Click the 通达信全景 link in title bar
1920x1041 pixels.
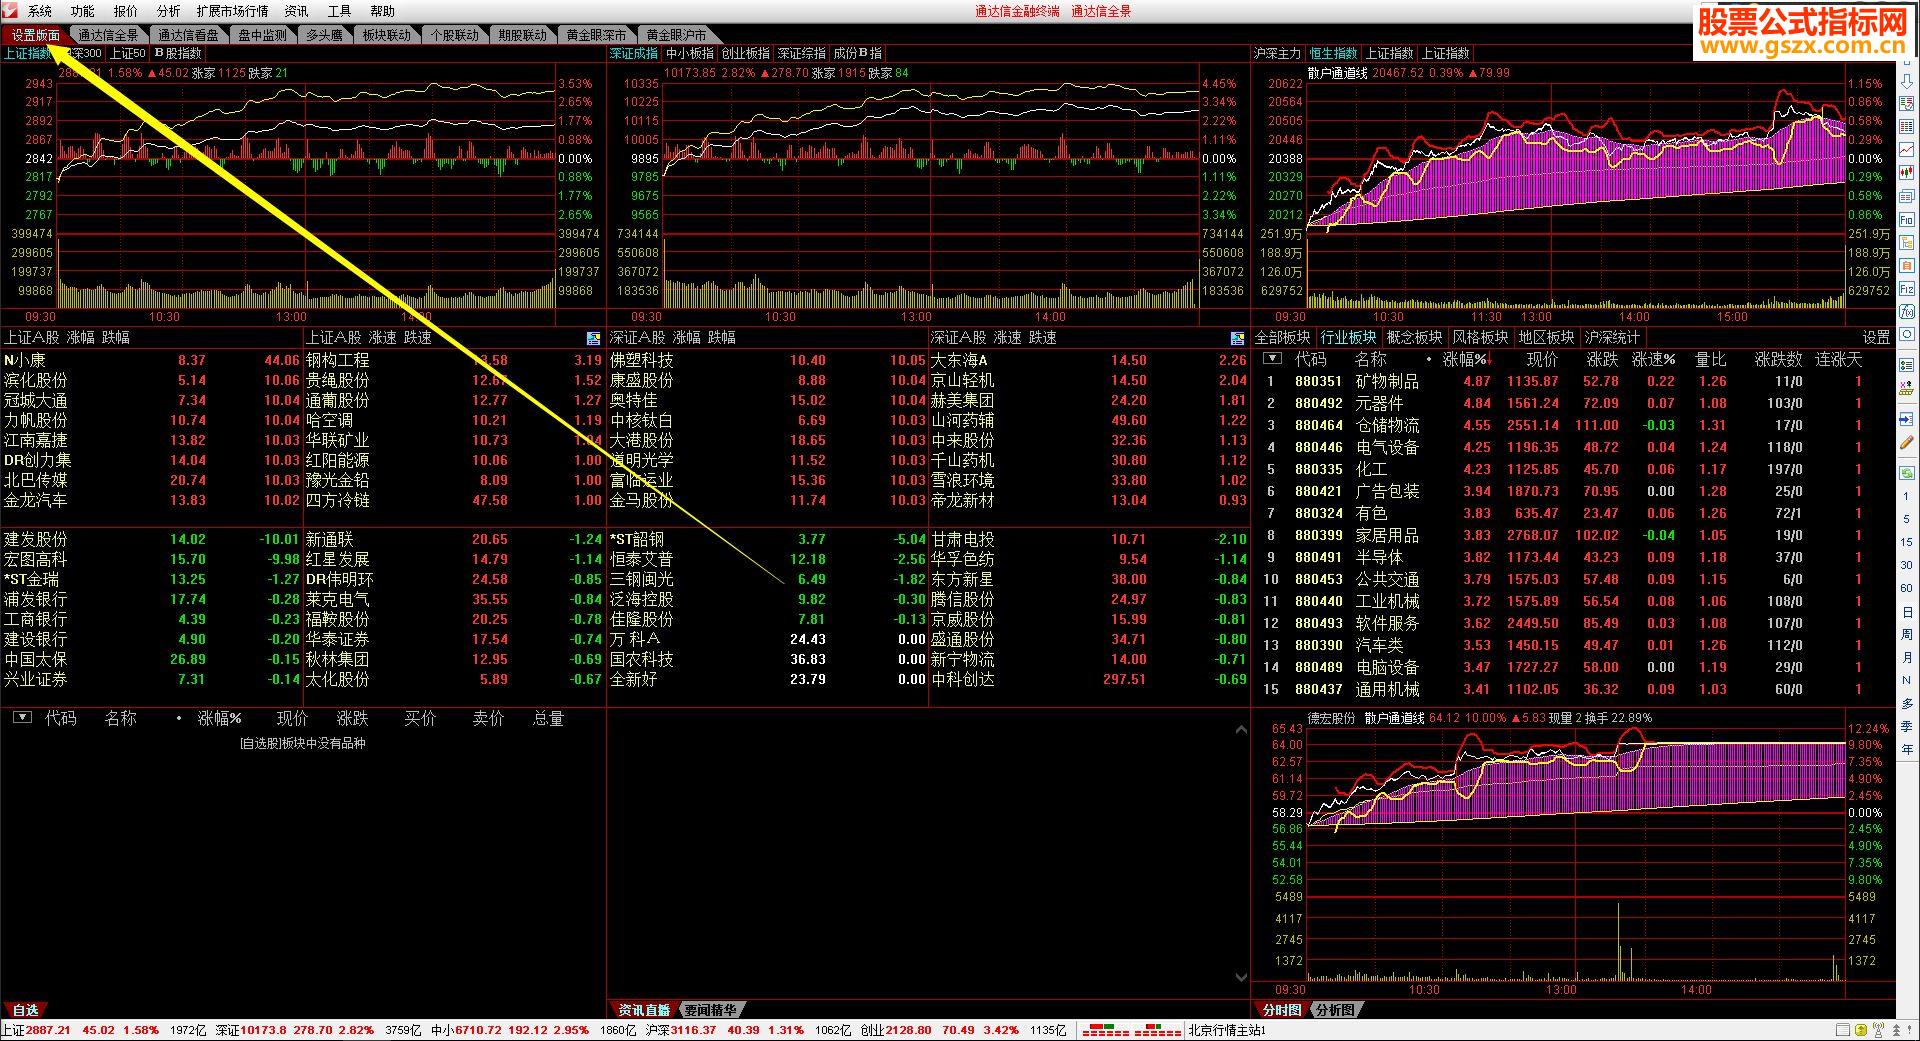click(x=1101, y=11)
